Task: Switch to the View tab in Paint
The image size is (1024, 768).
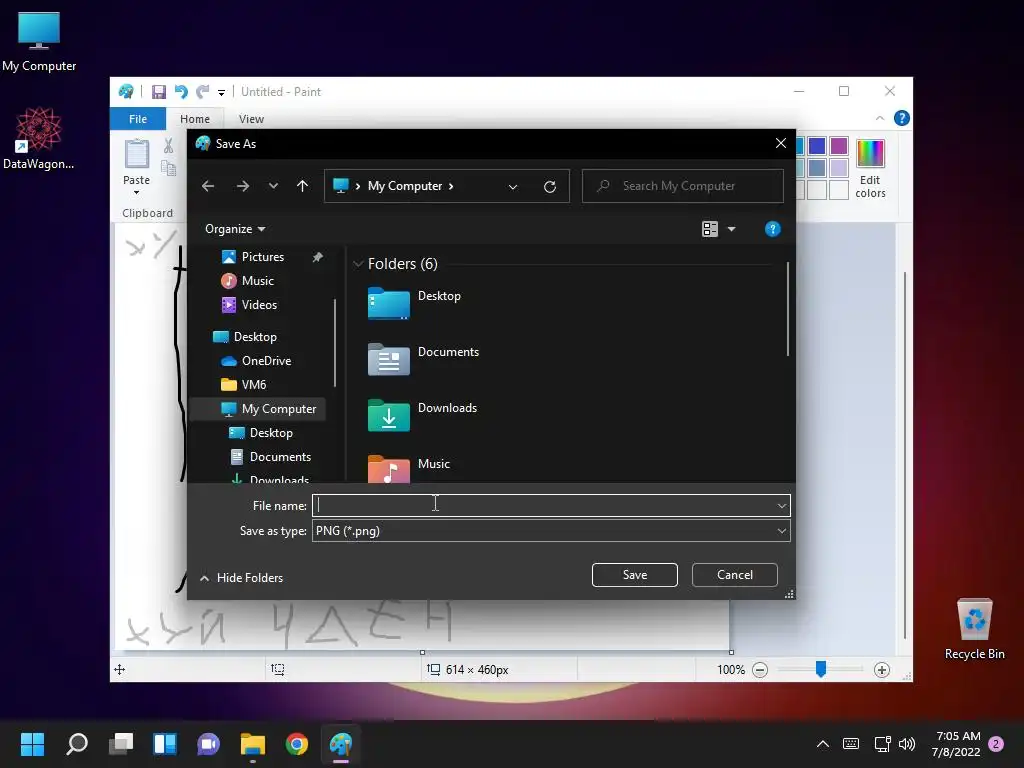Action: coord(251,119)
